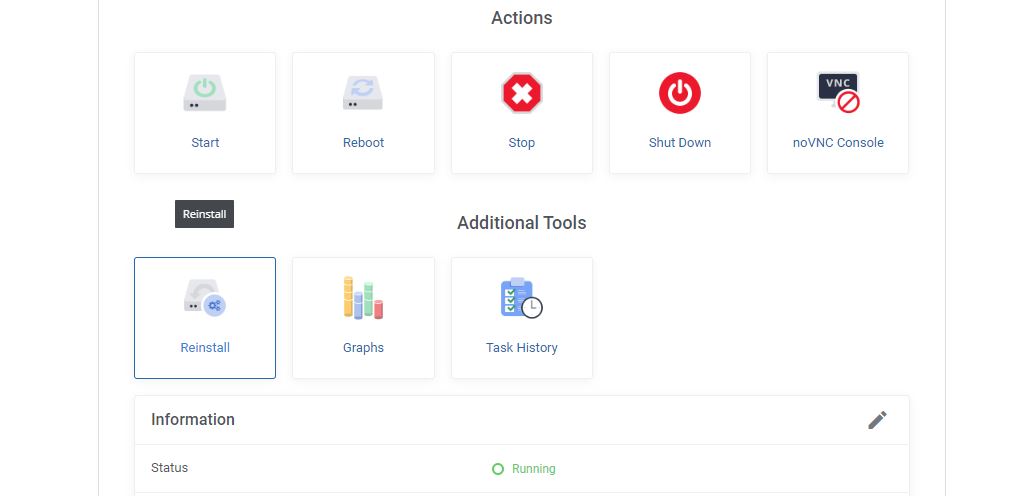Open the noVNC Console monitor icon
Viewport: 1010px width, 496px height.
click(838, 93)
